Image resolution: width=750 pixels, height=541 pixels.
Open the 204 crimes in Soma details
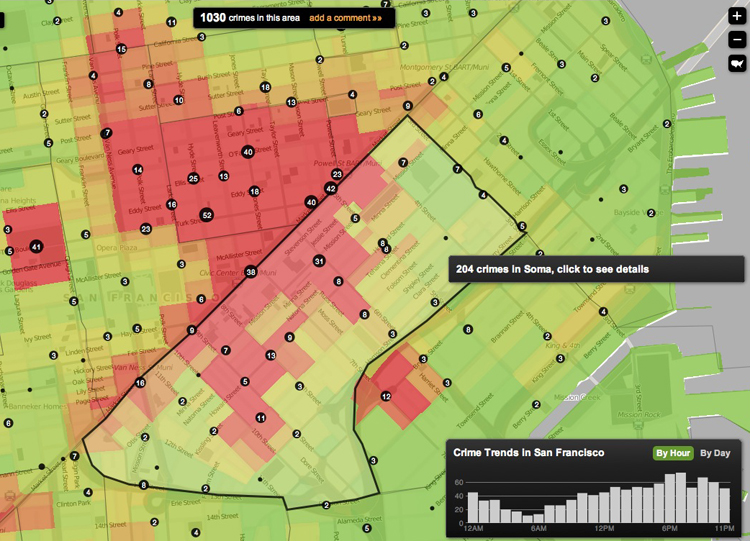point(552,269)
